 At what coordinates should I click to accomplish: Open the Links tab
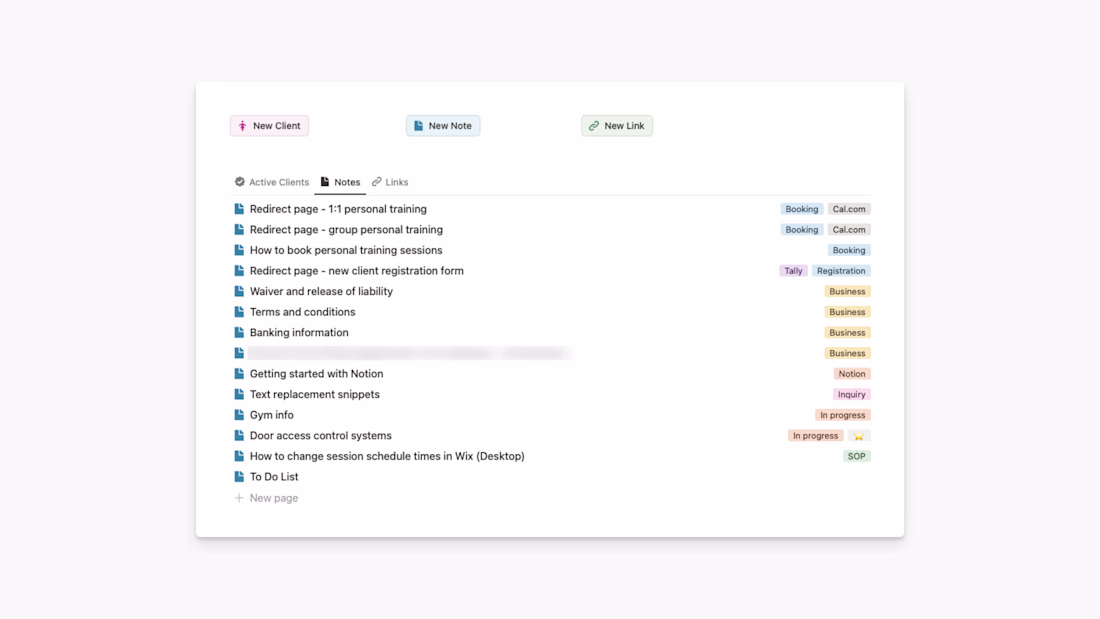(390, 182)
